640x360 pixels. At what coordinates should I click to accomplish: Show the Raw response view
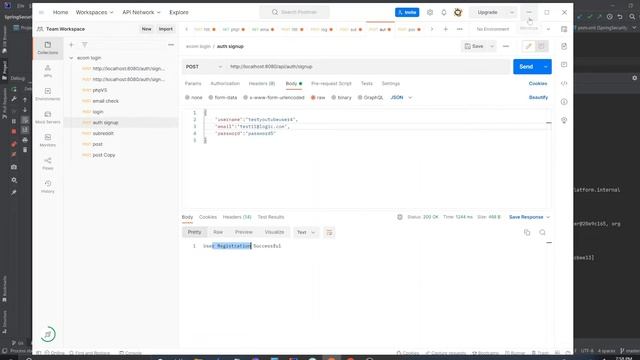click(218, 232)
